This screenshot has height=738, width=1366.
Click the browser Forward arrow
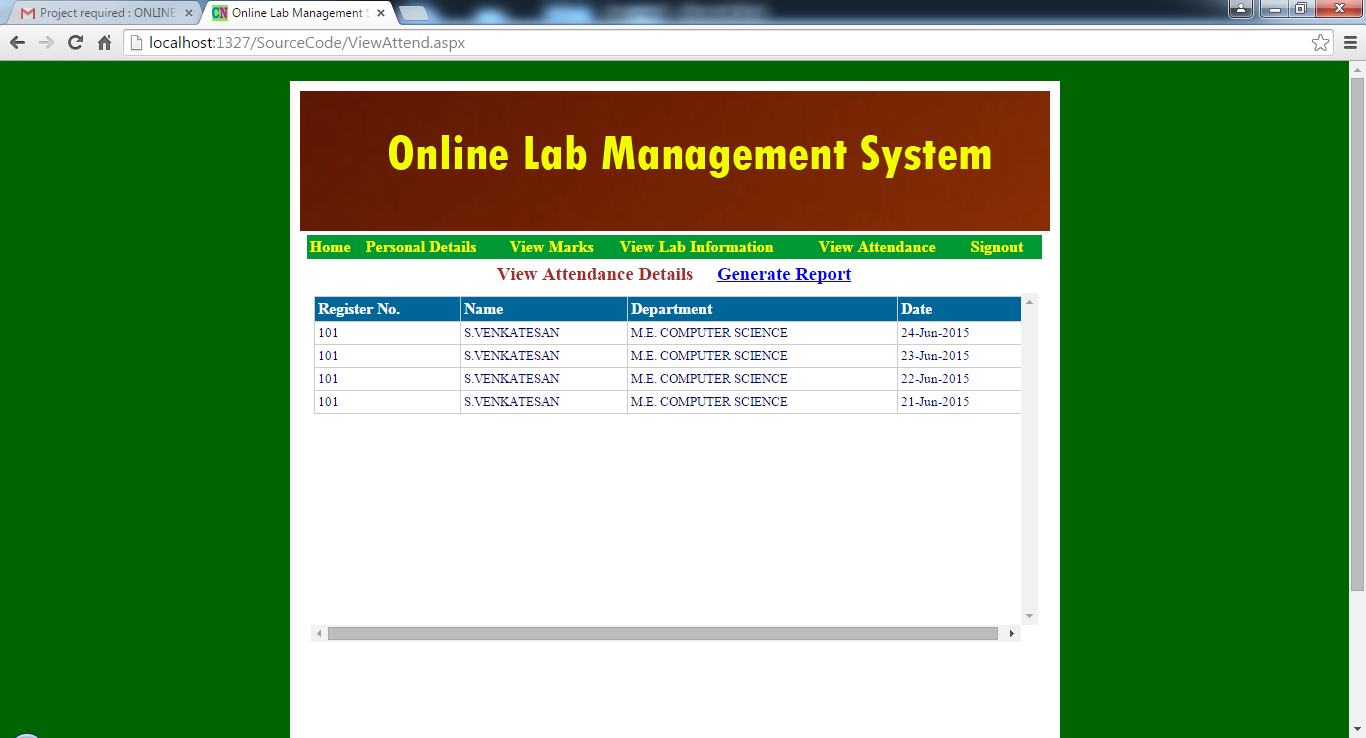click(x=46, y=43)
